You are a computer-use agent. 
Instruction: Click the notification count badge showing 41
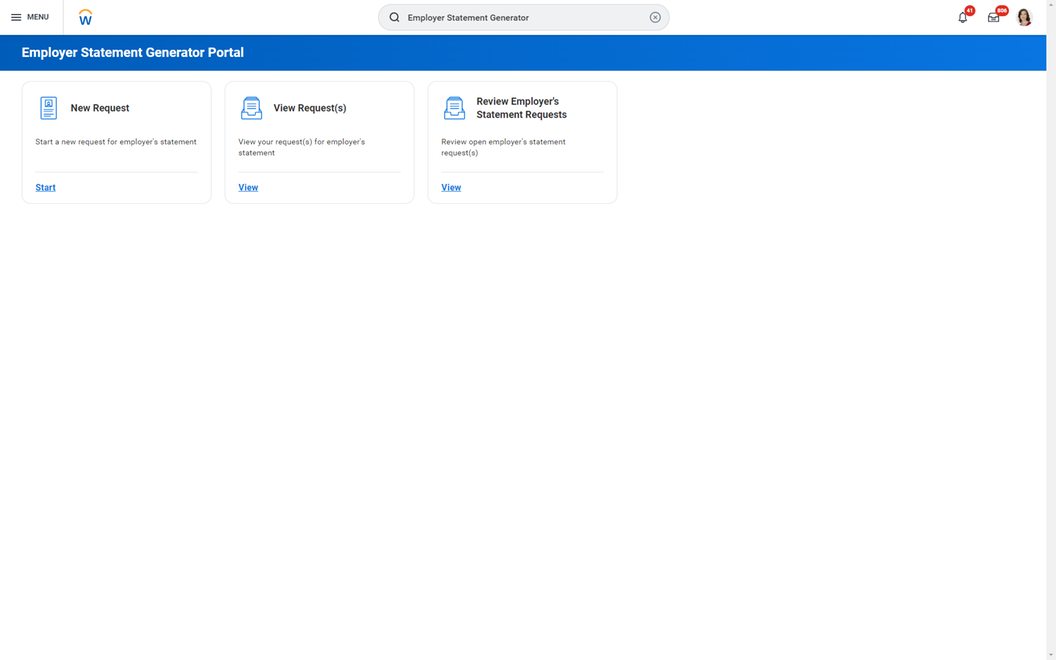(968, 10)
